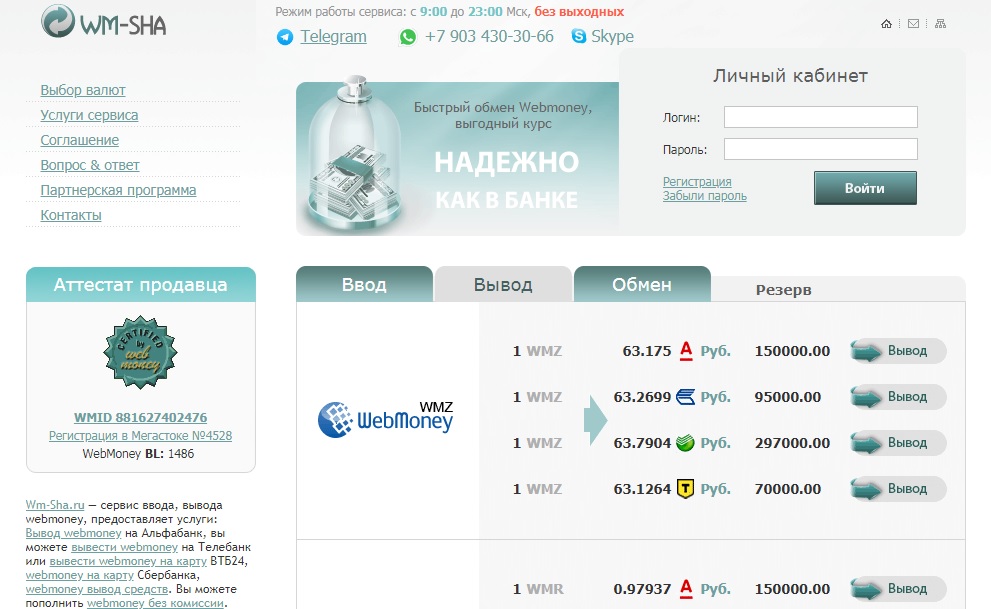Image resolution: width=991 pixels, height=609 pixels.
Task: Open вывести webmoney на карту link
Action: 128,561
